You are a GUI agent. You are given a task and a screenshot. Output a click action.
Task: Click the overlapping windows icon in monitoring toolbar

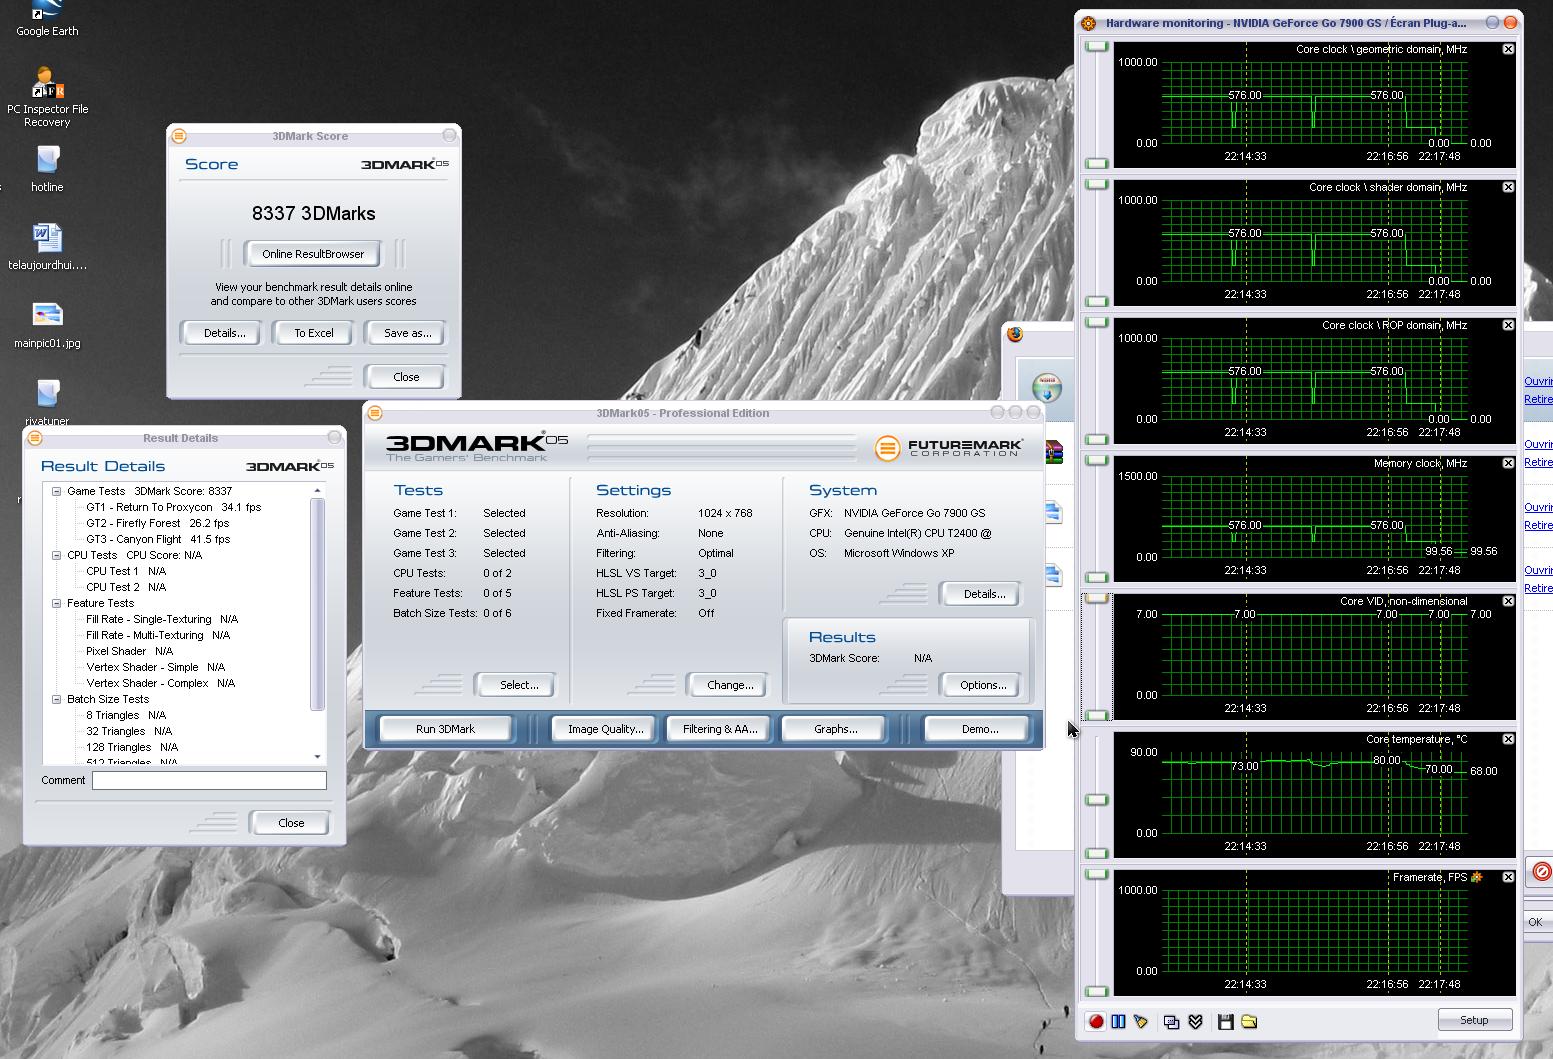point(1171,1021)
